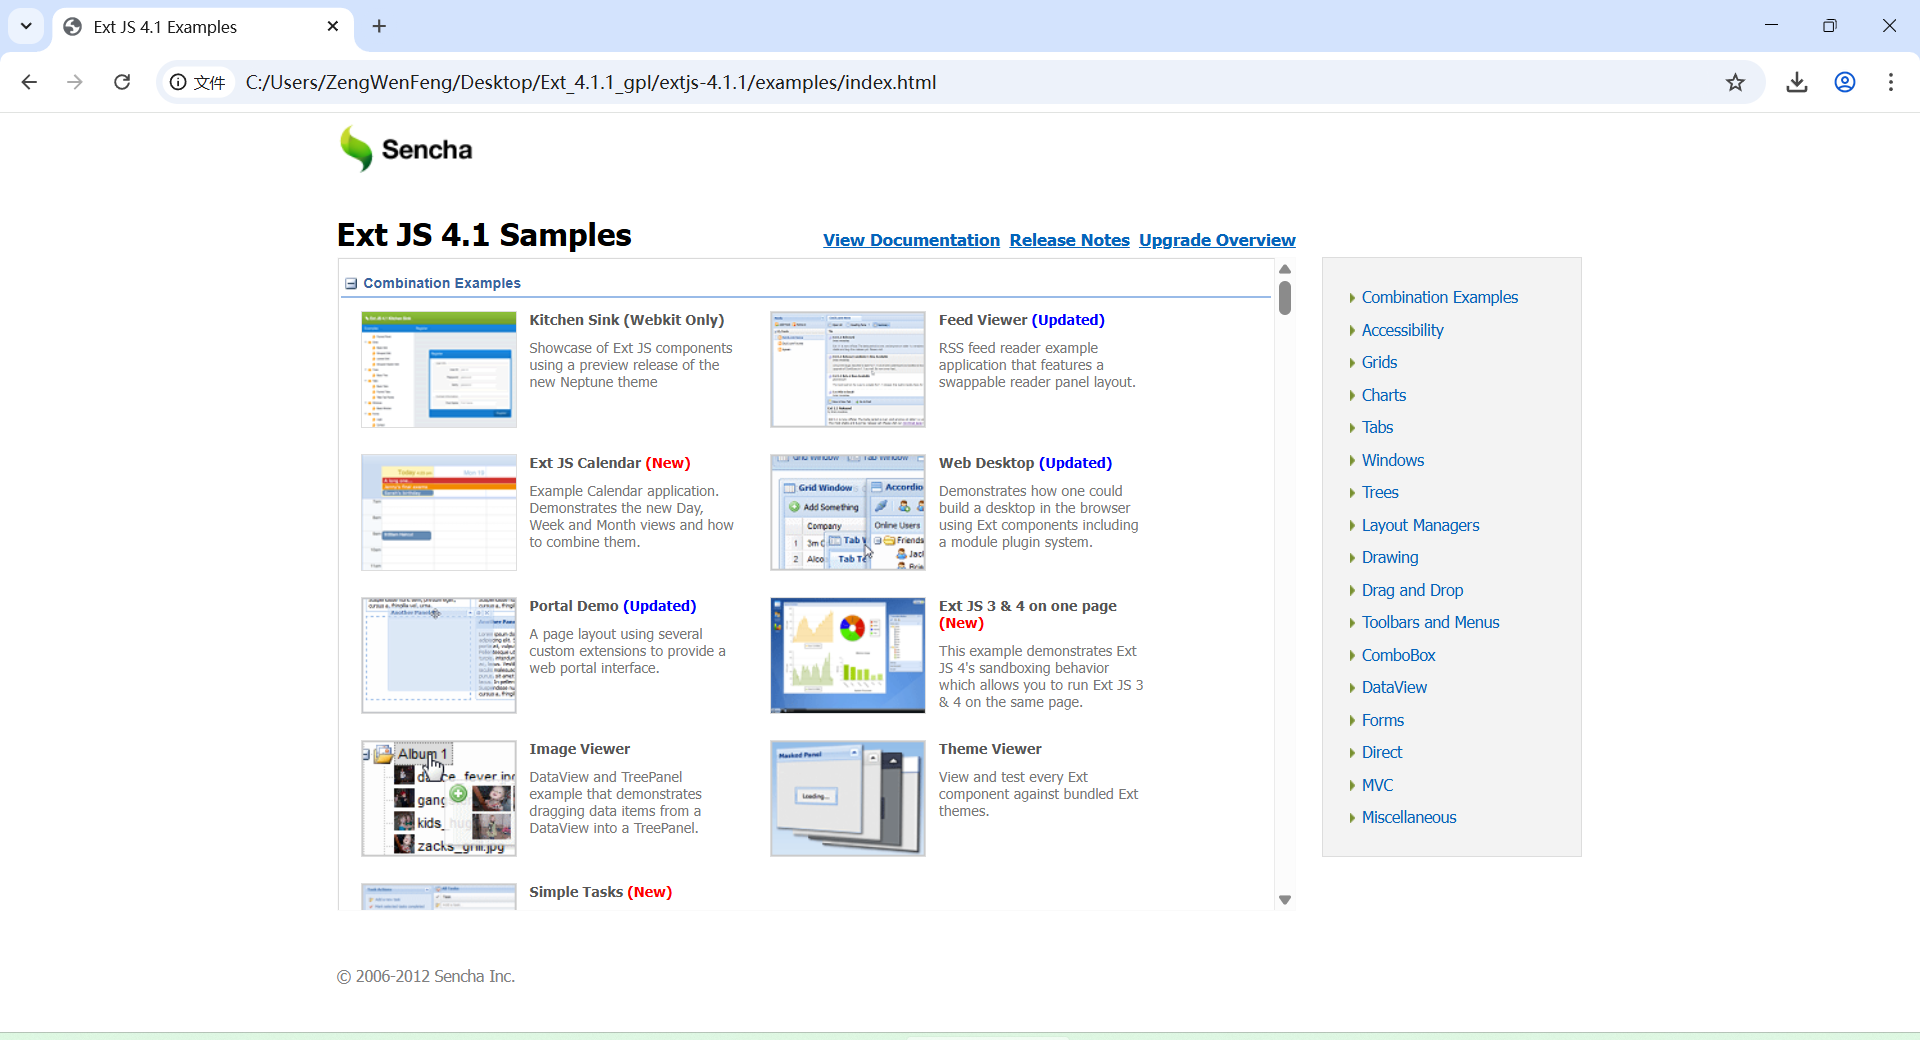The width and height of the screenshot is (1920, 1040).
Task: Bookmark this page using the star icon
Action: 1736,82
